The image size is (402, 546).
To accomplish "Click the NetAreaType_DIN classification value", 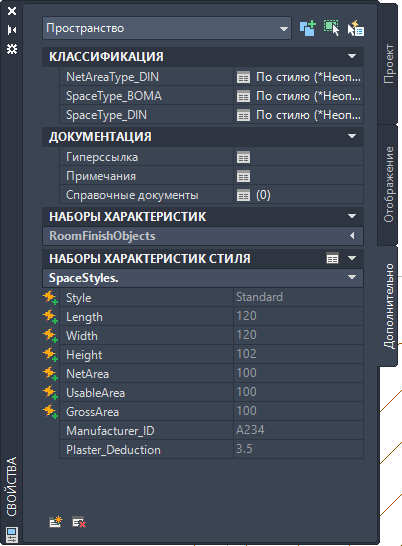I will click(x=299, y=77).
